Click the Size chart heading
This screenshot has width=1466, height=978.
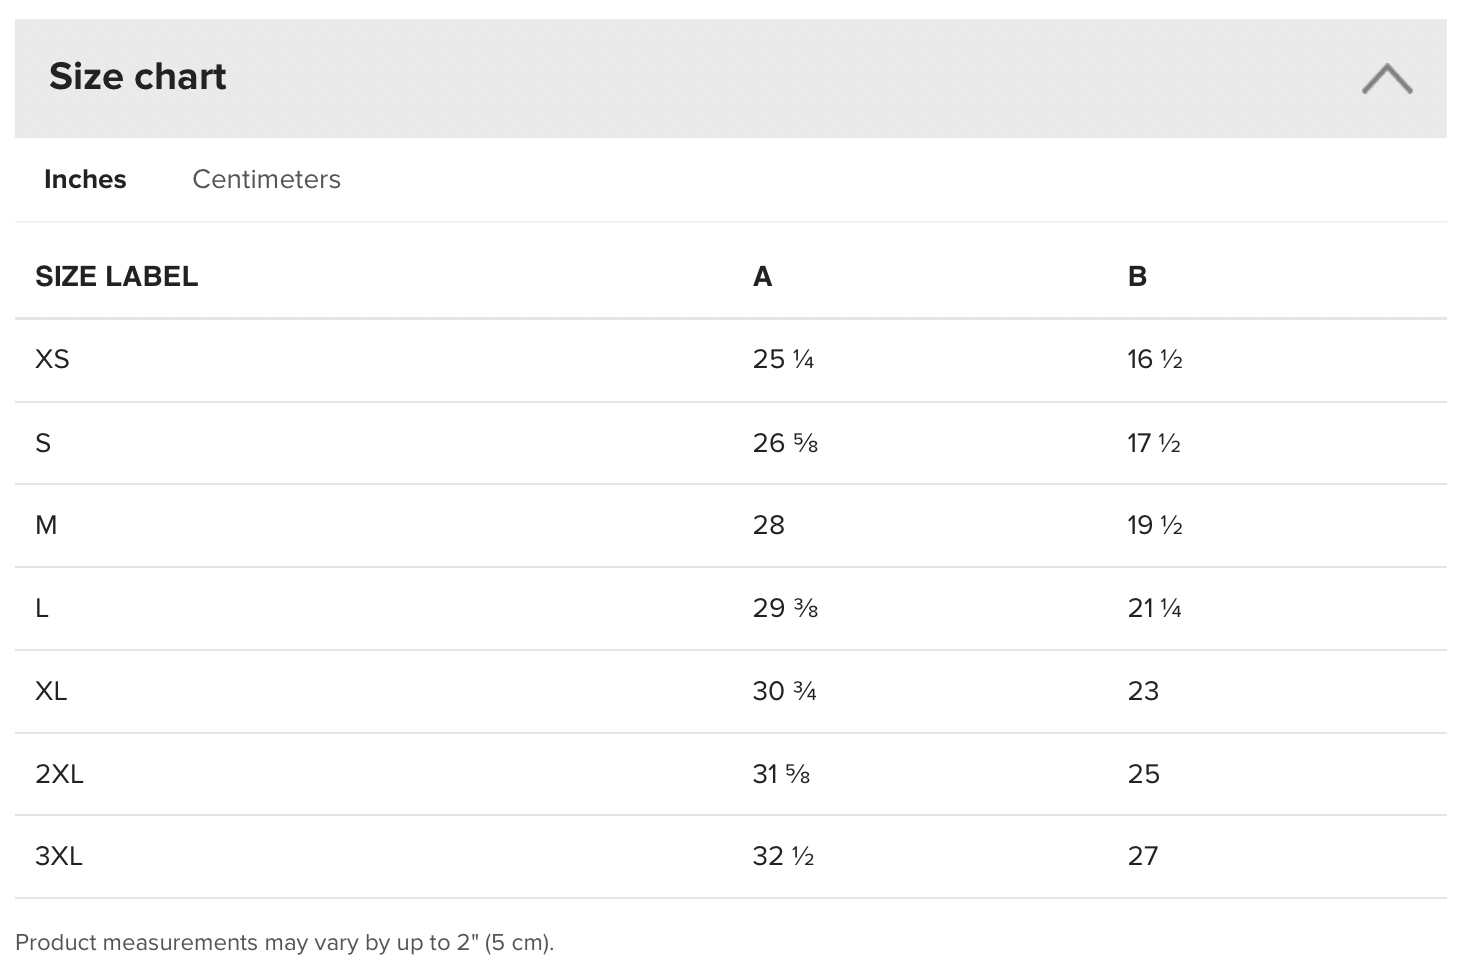(x=138, y=77)
